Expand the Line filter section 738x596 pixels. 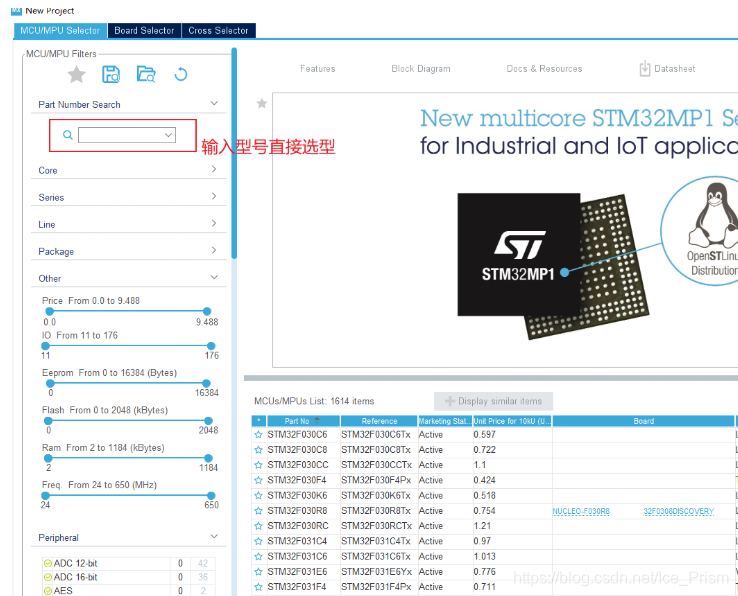point(214,223)
